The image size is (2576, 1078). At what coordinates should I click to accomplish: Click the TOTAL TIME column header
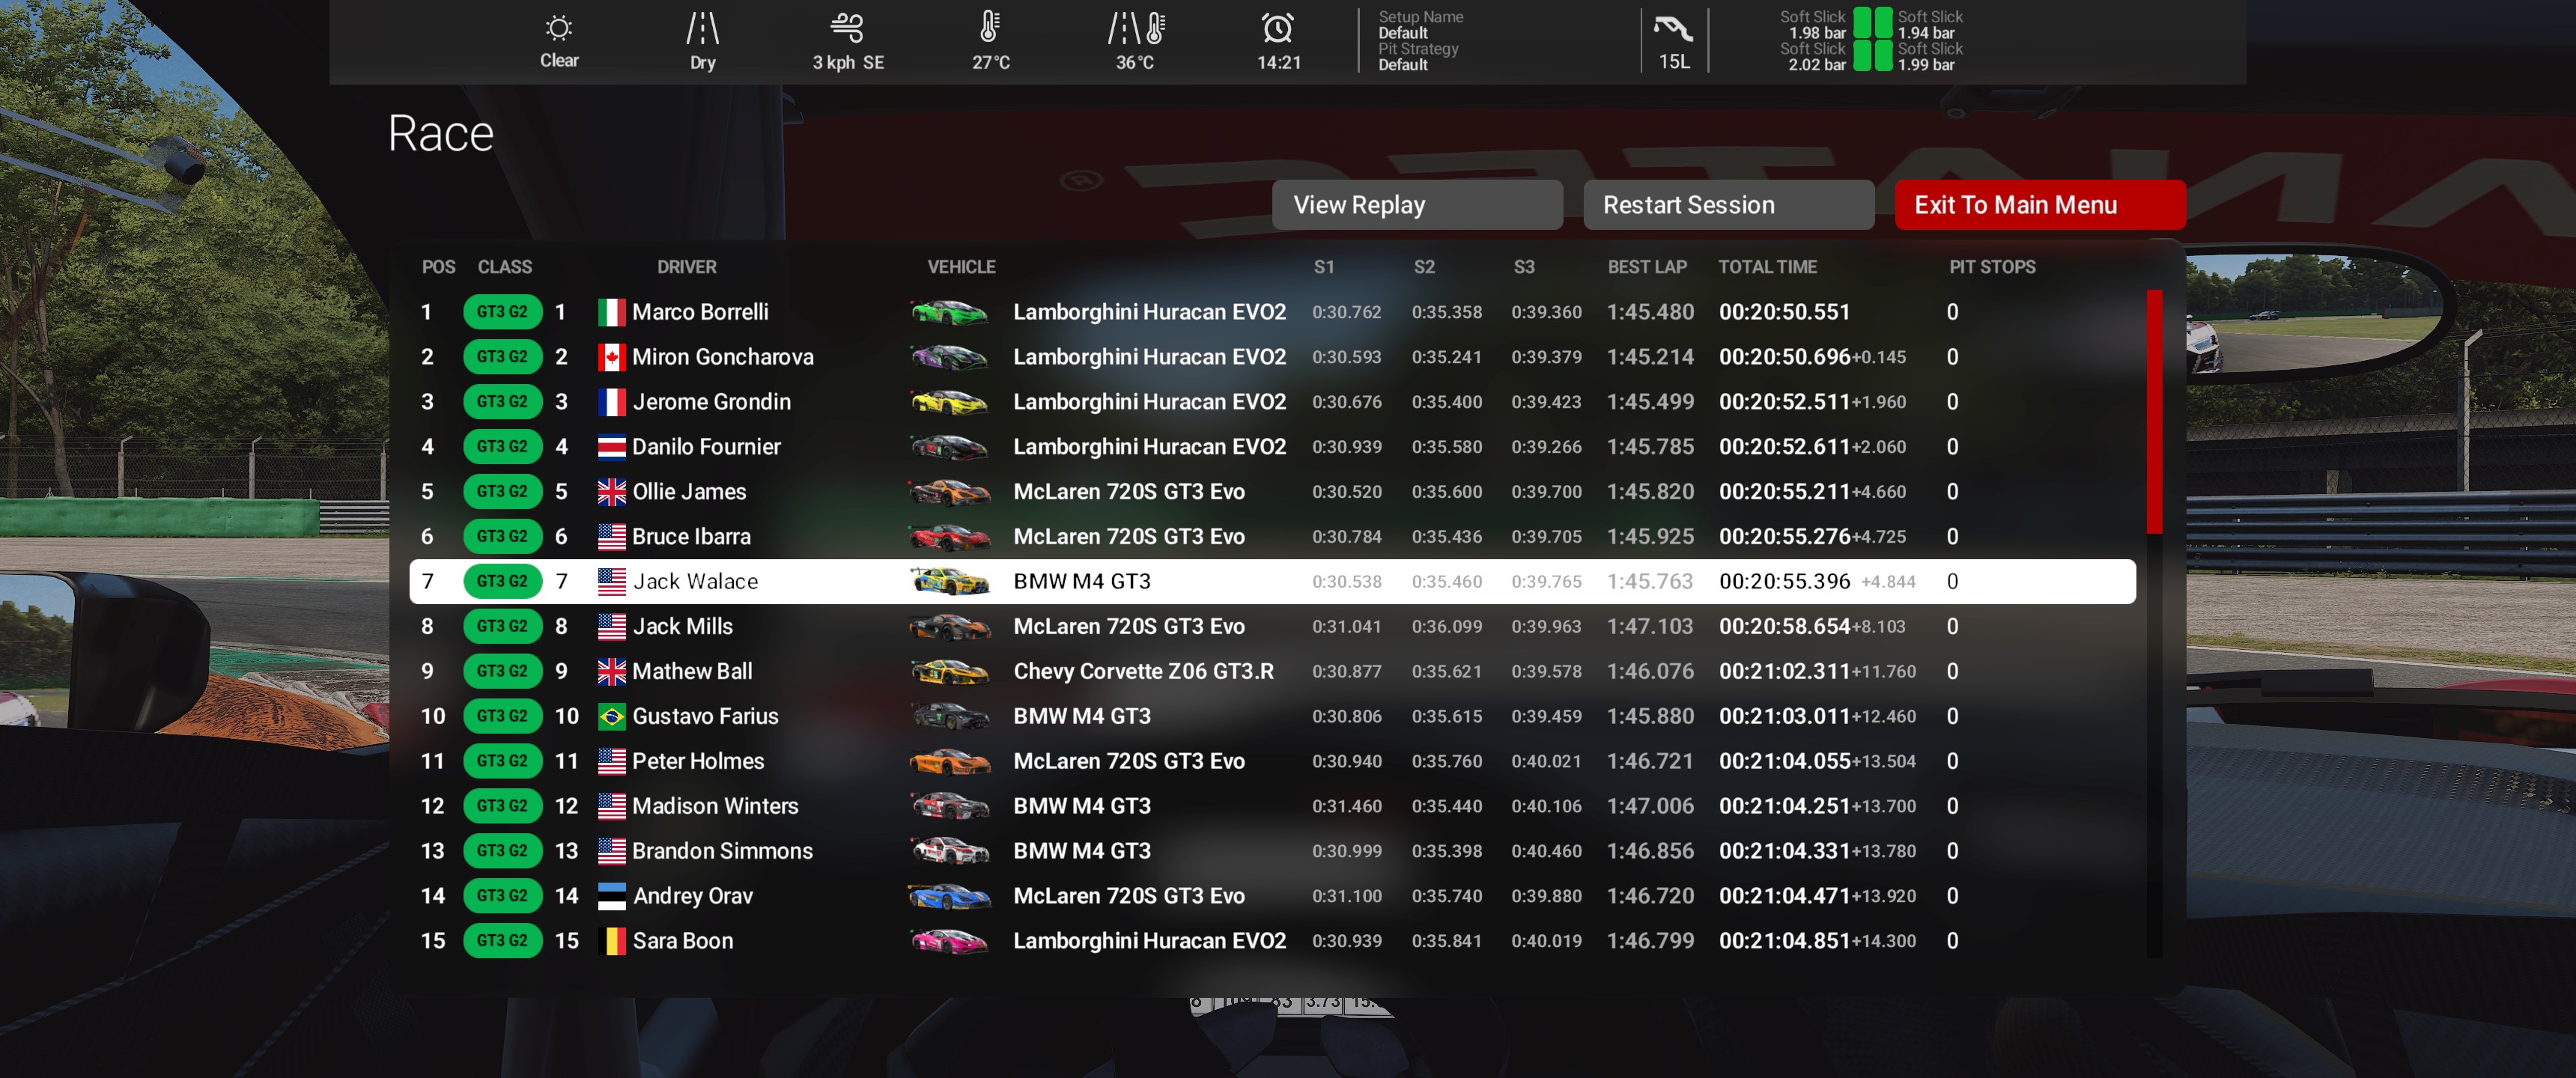pyautogui.click(x=1767, y=267)
